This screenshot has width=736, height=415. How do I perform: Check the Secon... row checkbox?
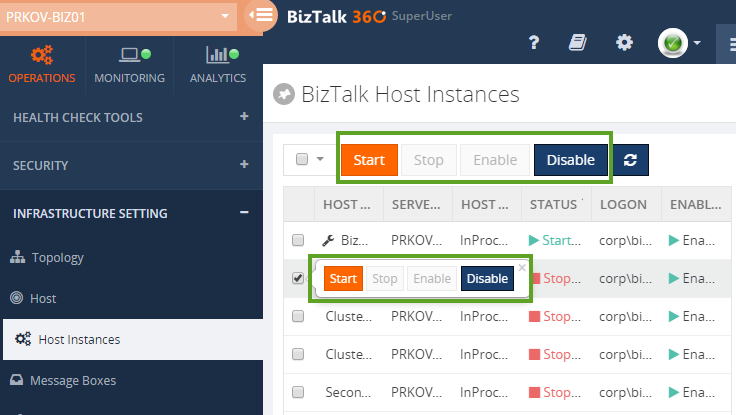coord(298,392)
